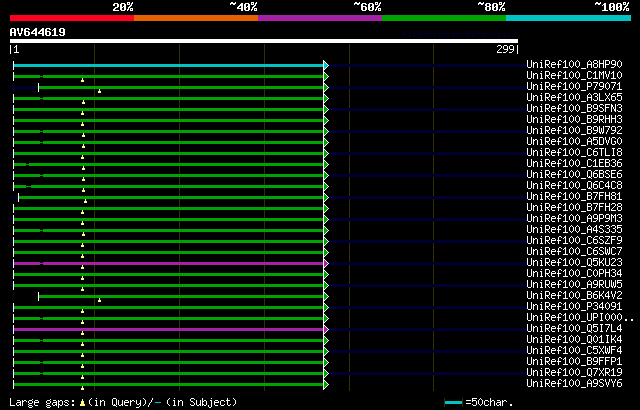Click the UniRef100_Q5KU23 sequence name
This screenshot has width=640, height=410.
[574, 263]
